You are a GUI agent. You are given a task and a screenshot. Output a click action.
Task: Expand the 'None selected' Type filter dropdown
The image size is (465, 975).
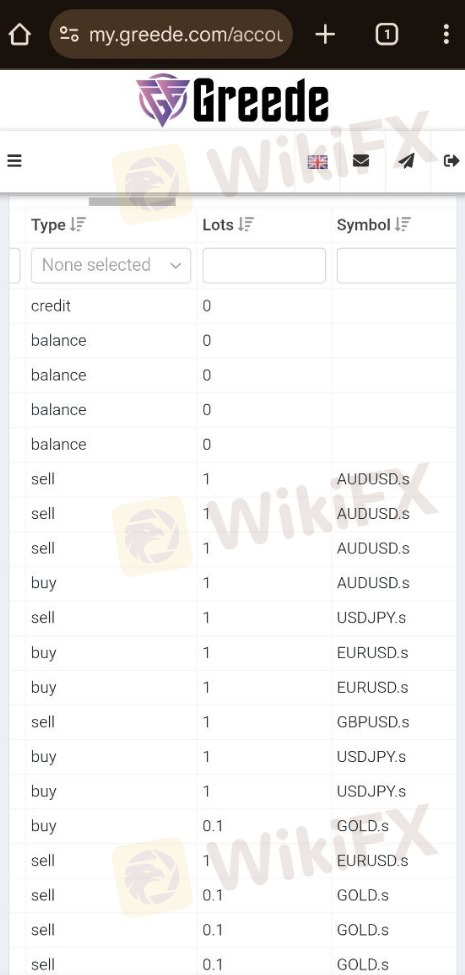click(x=111, y=266)
